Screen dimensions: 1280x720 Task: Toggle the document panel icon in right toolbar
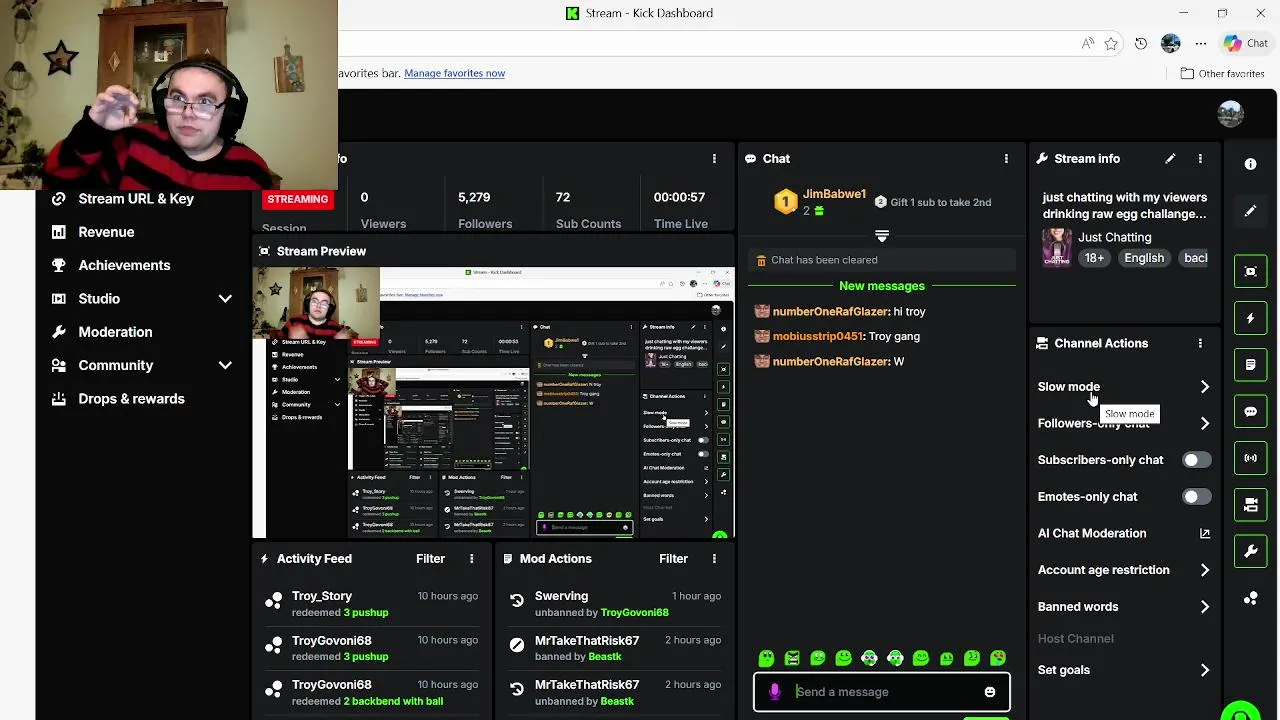(x=1250, y=365)
